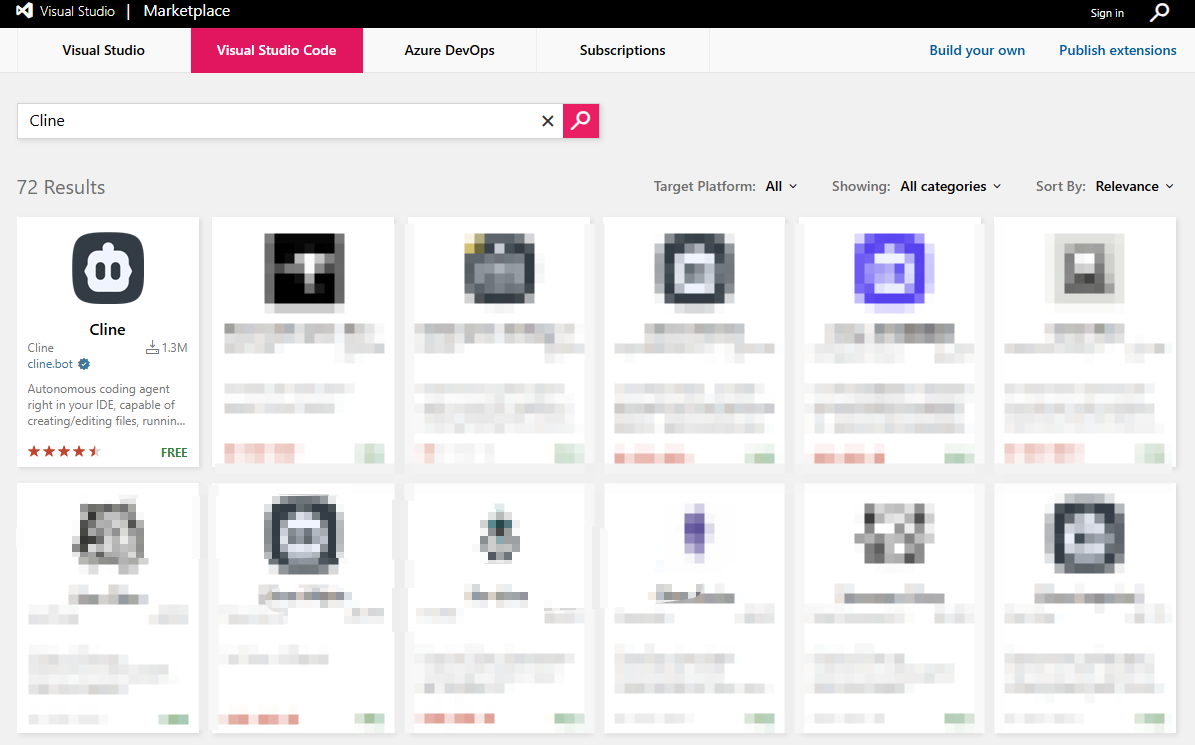Clear the Cline search text

(547, 120)
